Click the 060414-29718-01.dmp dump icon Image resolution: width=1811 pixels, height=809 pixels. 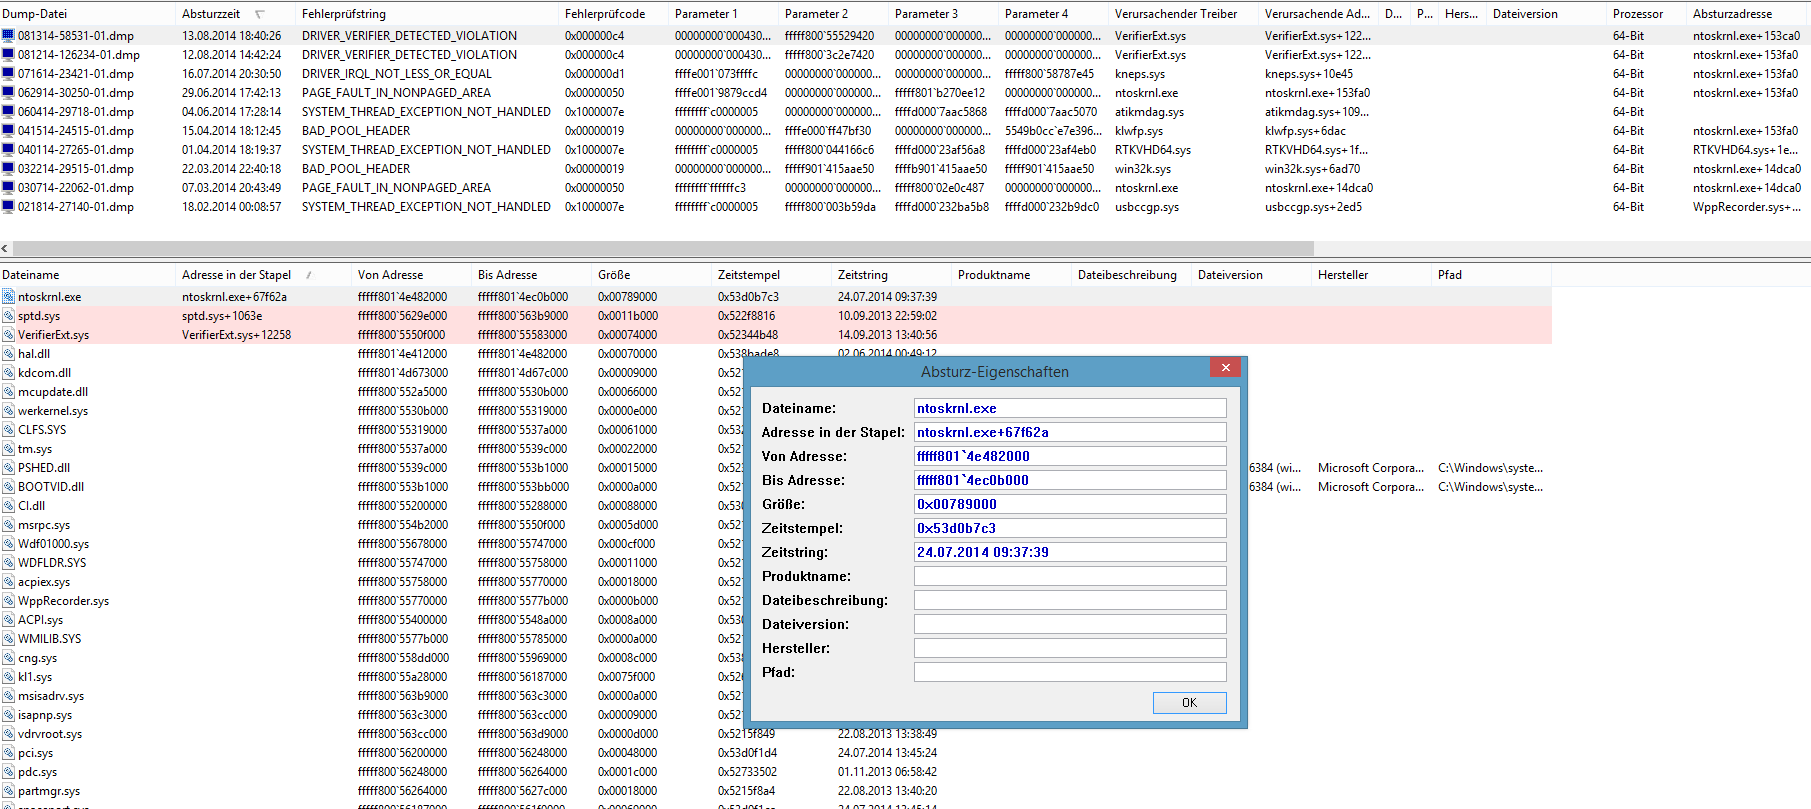coord(8,111)
